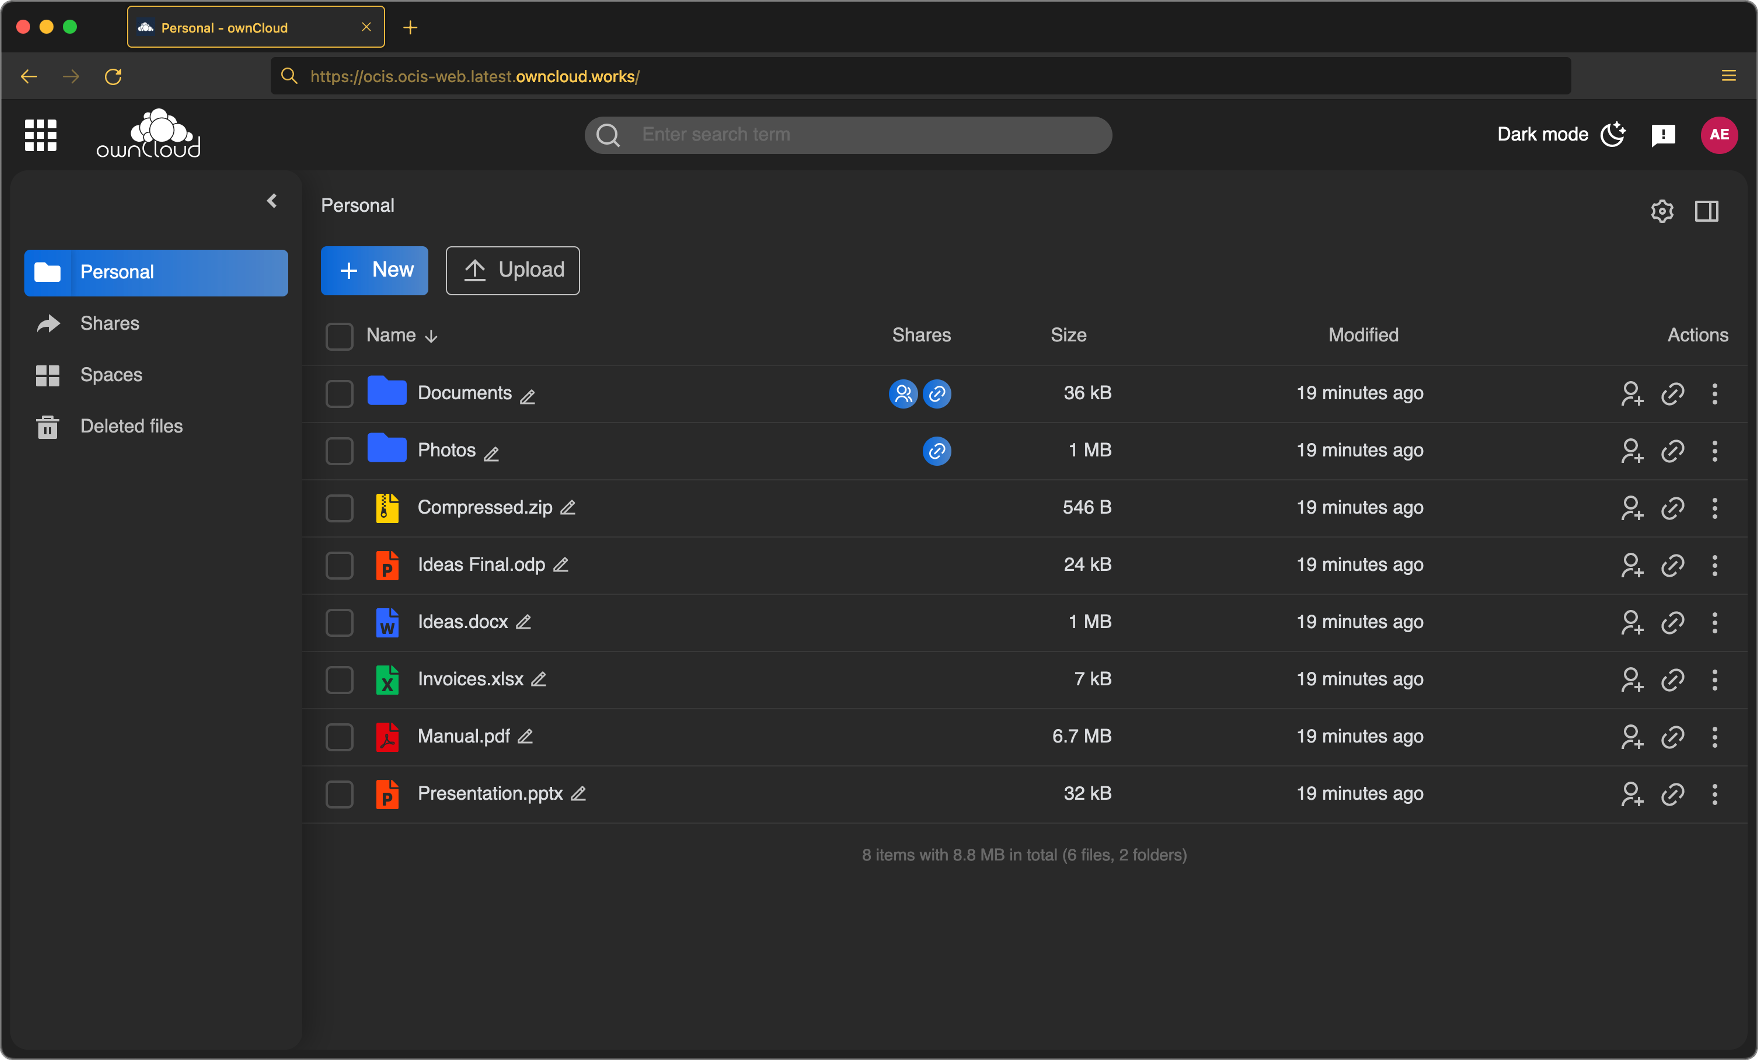Show people shared on Documents
Viewport: 1758px width, 1060px height.
903,394
